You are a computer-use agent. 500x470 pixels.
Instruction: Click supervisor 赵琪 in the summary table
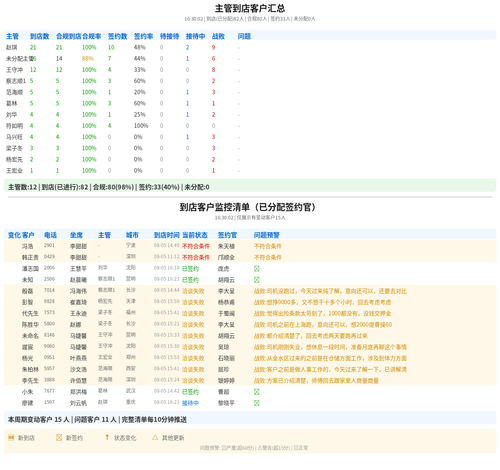click(x=12, y=48)
